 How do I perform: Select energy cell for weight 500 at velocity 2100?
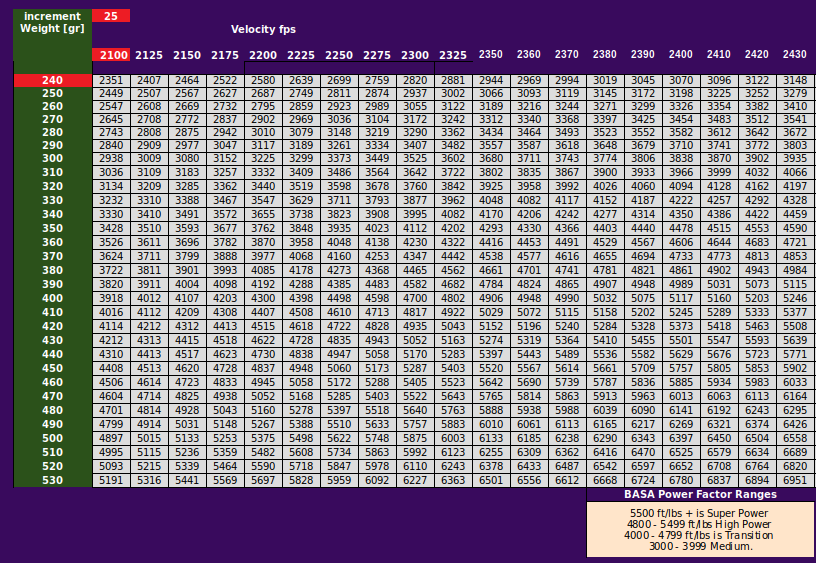point(111,438)
